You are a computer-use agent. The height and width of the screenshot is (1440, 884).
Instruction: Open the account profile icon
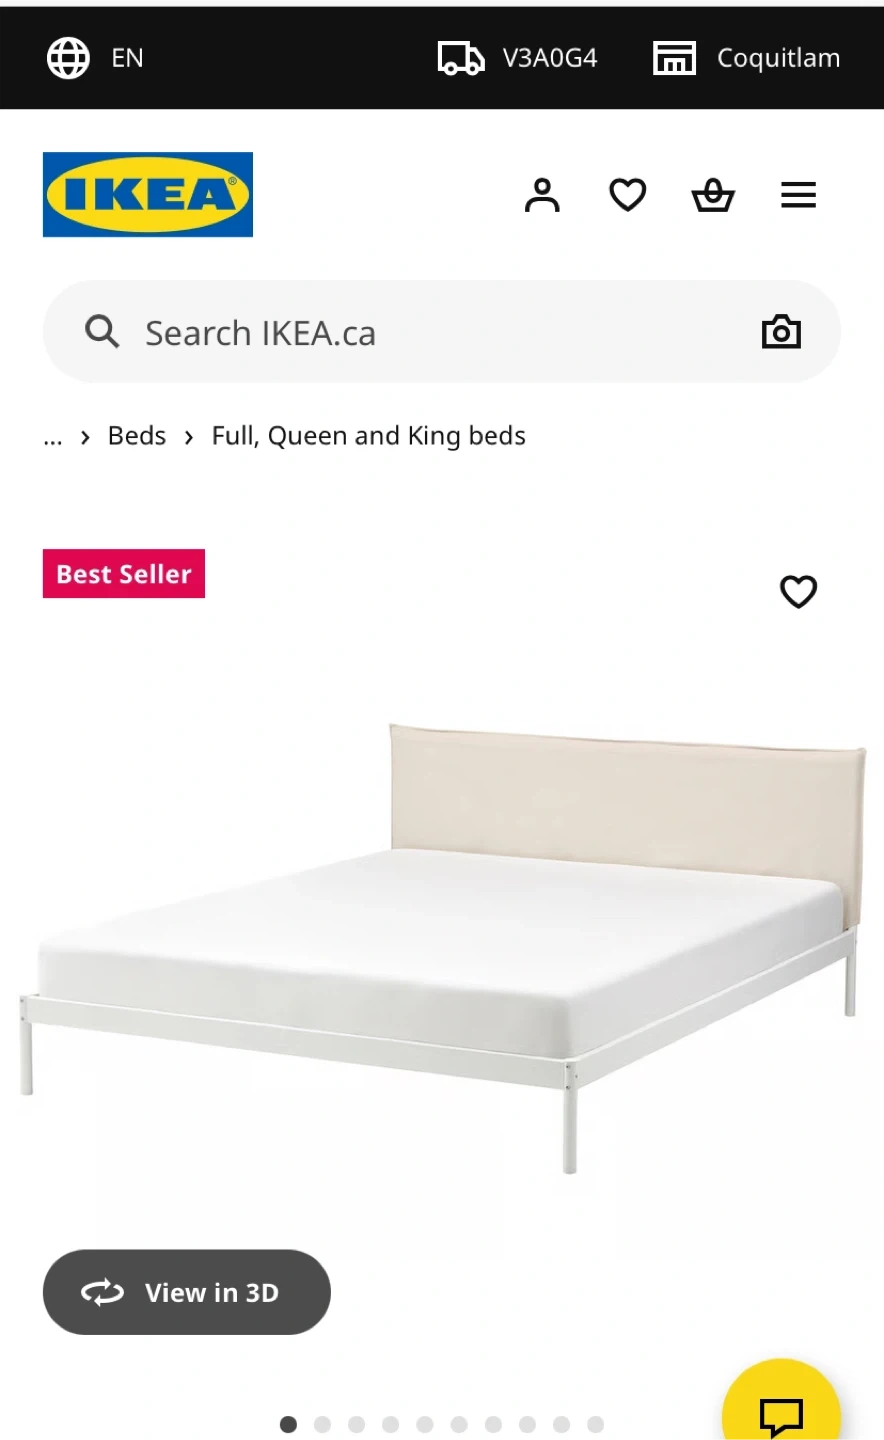[542, 195]
